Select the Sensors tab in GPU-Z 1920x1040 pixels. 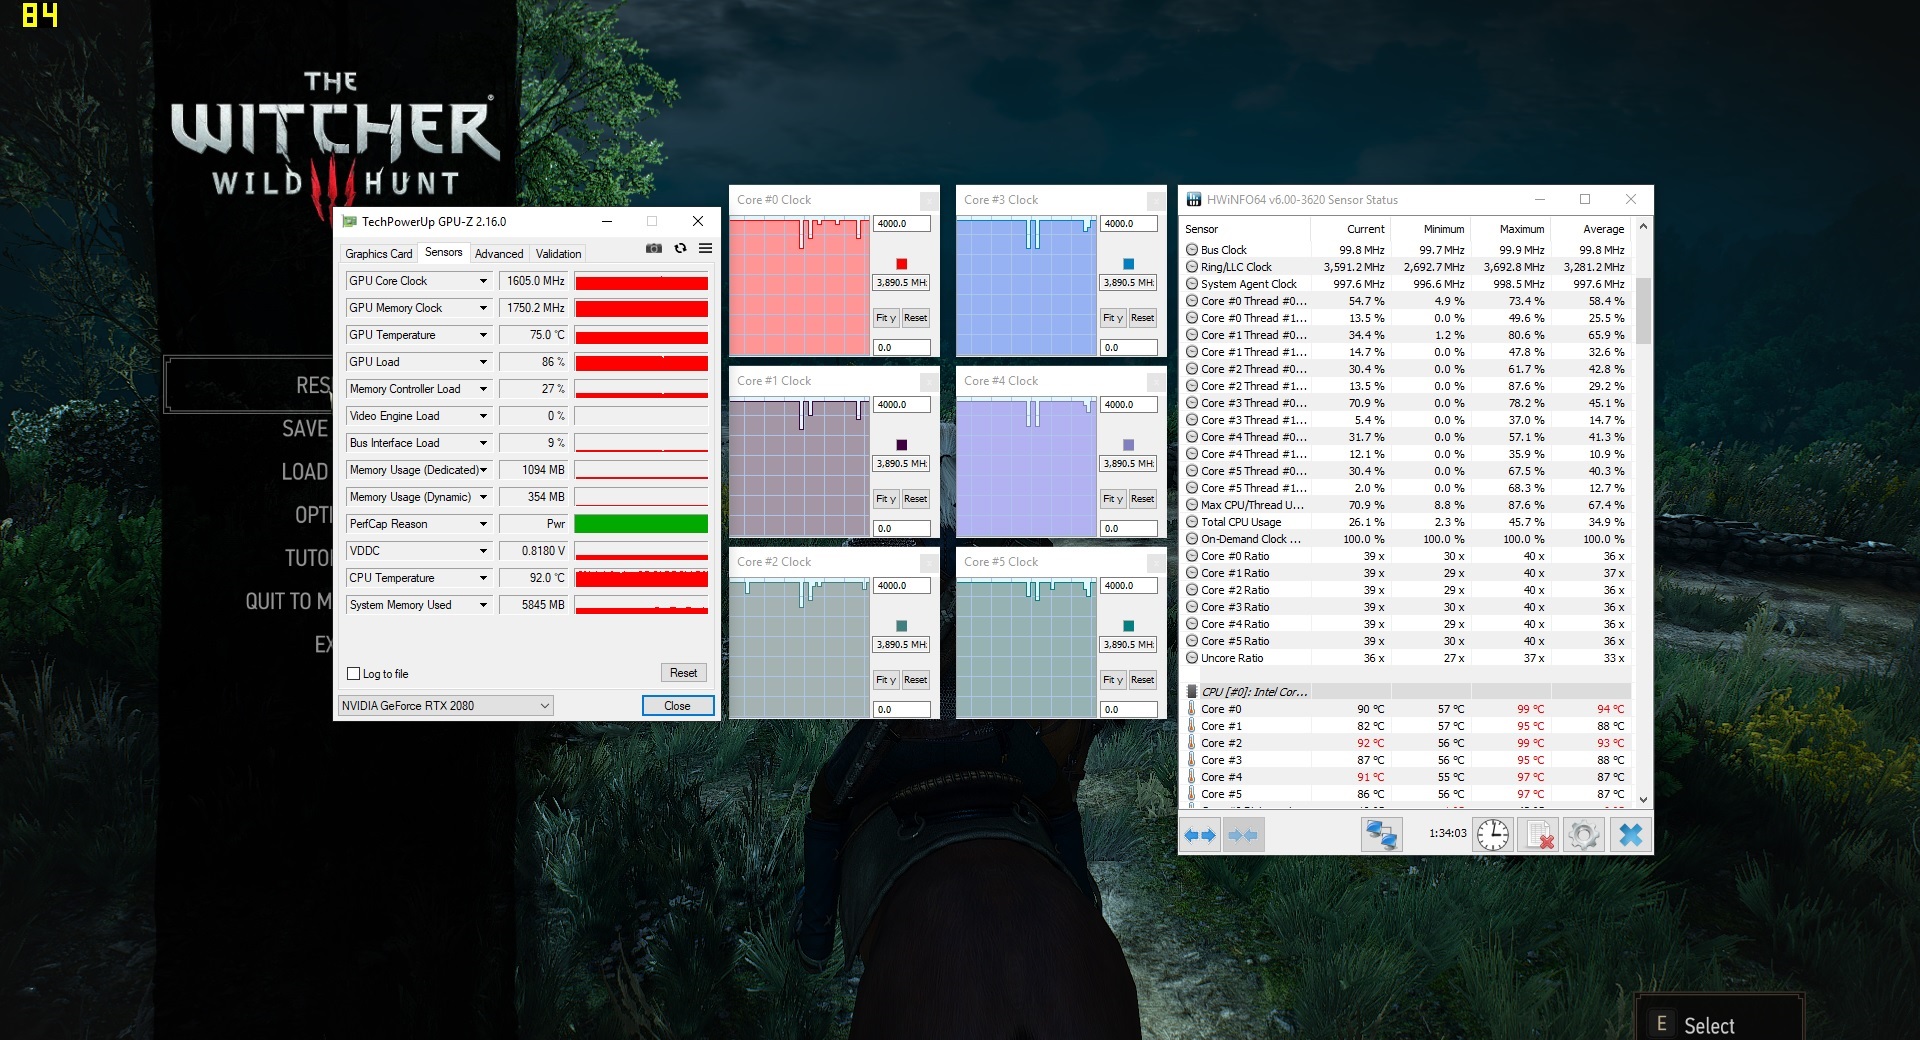coord(443,252)
